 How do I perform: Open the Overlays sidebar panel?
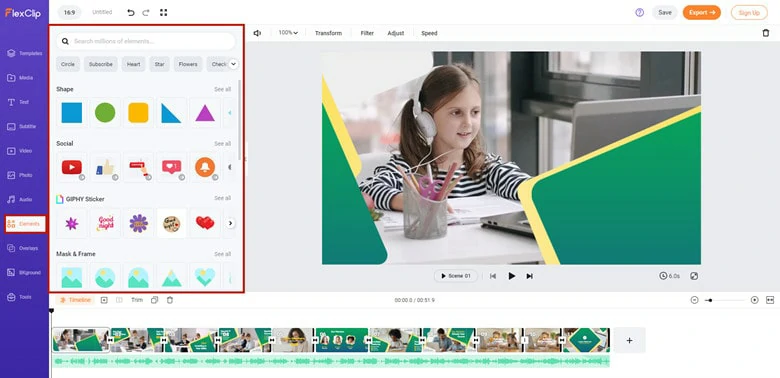(24, 248)
